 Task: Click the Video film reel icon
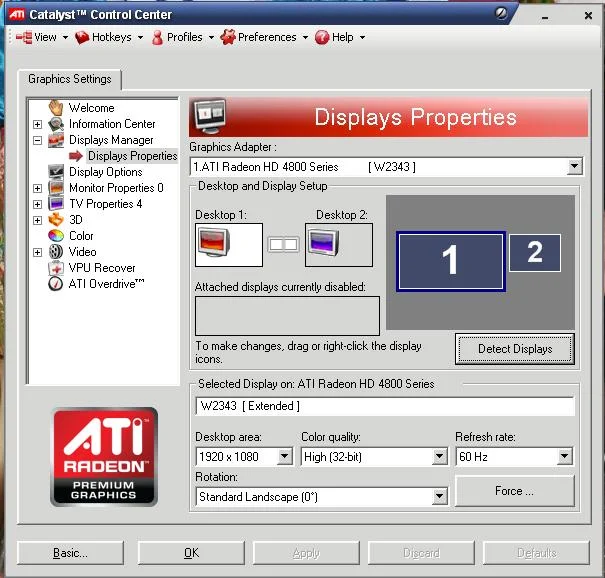tap(56, 252)
